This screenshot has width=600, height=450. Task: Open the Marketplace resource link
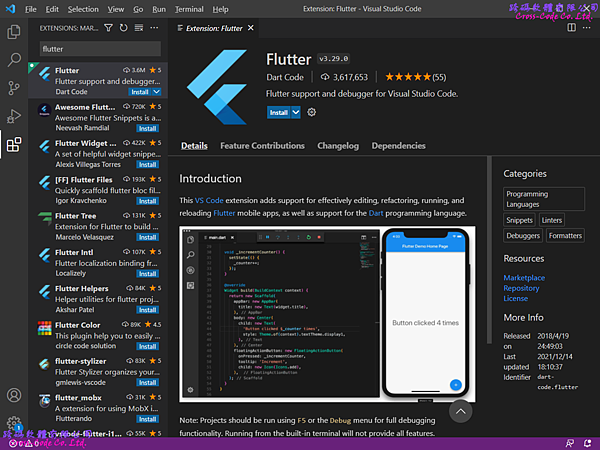524,278
